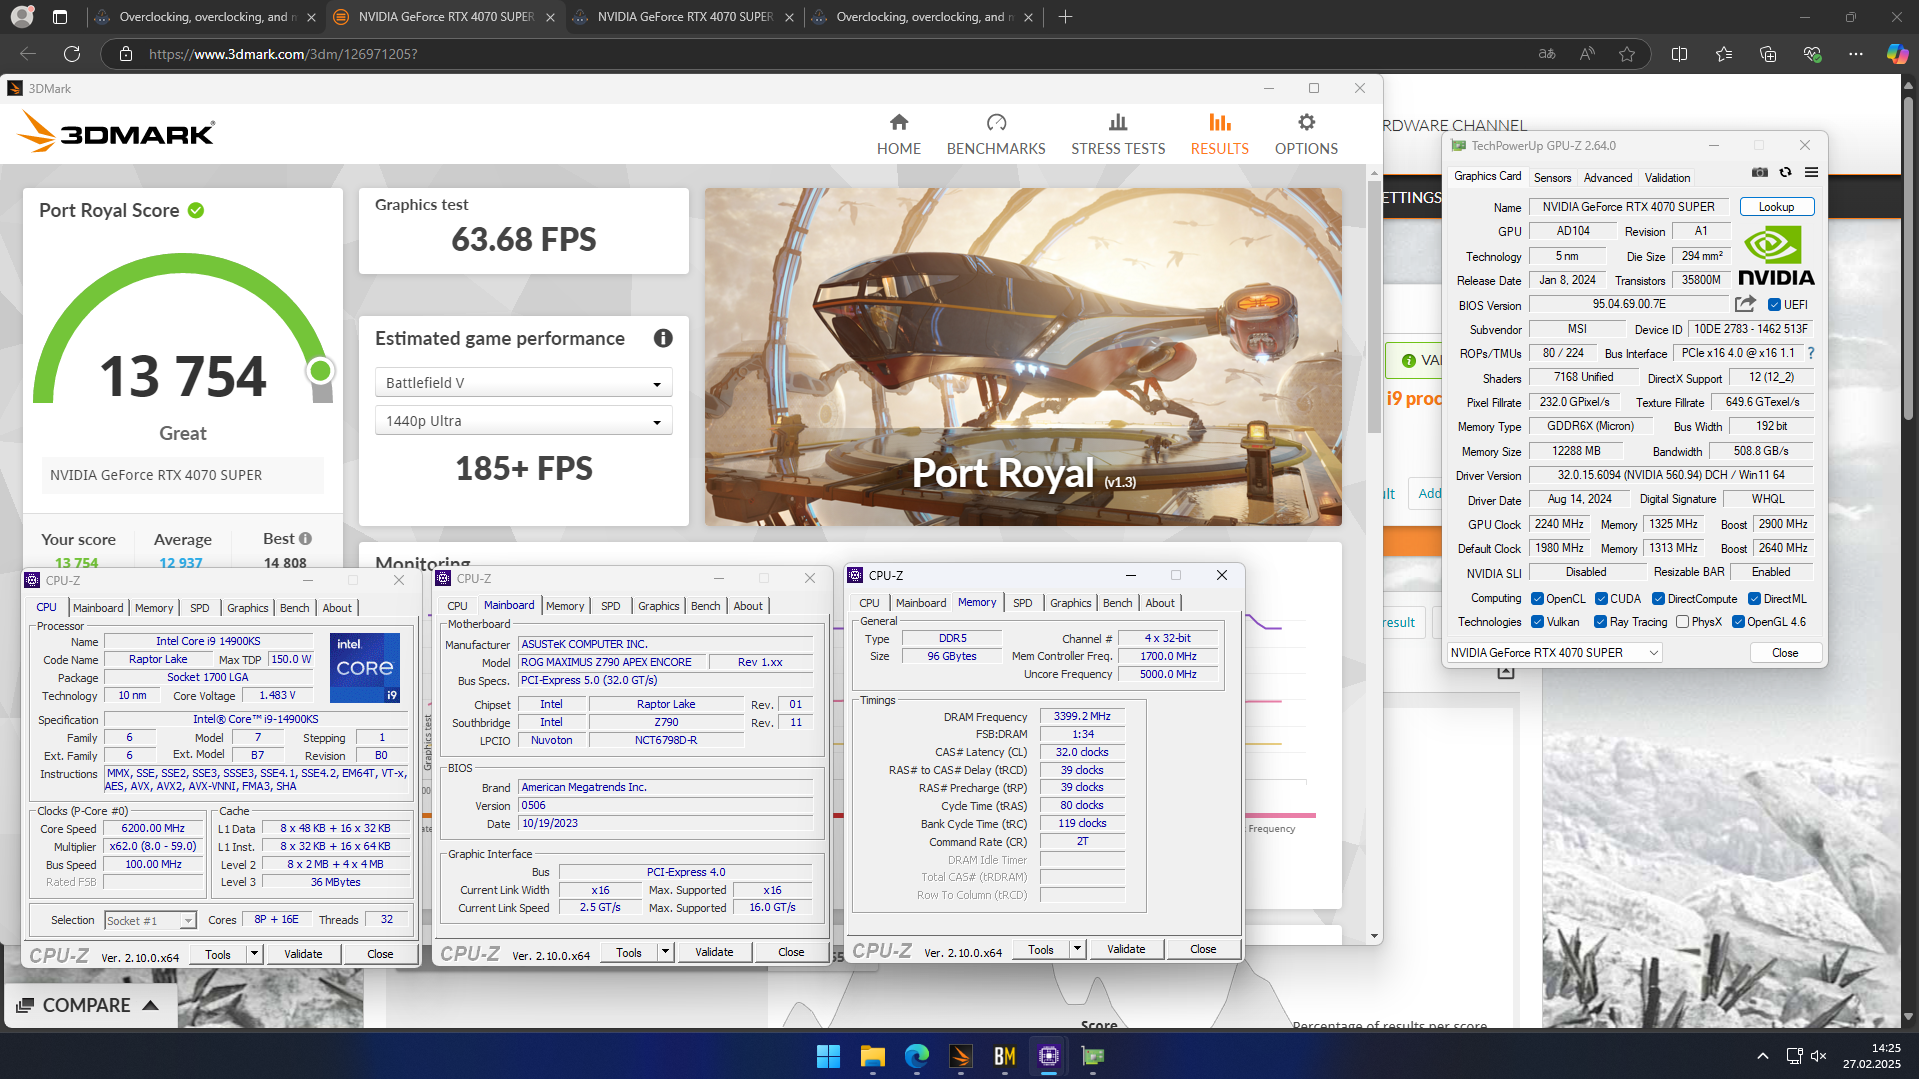
Task: Open the GPU-Z hamburger menu
Action: tap(1811, 172)
